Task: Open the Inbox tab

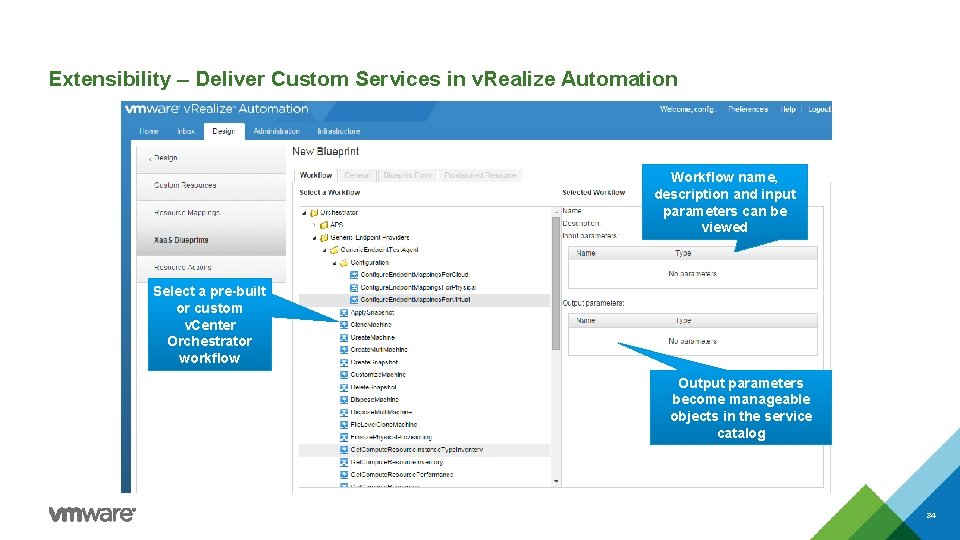Action: point(186,132)
